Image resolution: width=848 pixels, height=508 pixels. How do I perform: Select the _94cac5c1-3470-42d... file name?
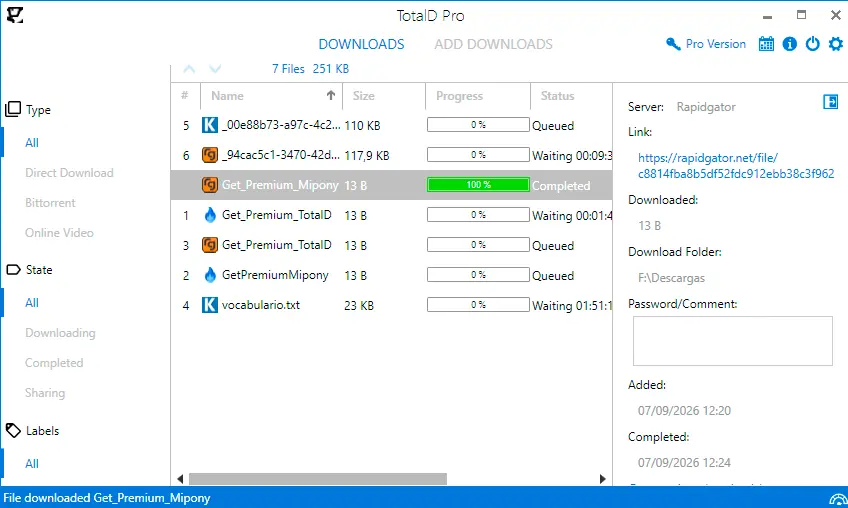pos(281,155)
